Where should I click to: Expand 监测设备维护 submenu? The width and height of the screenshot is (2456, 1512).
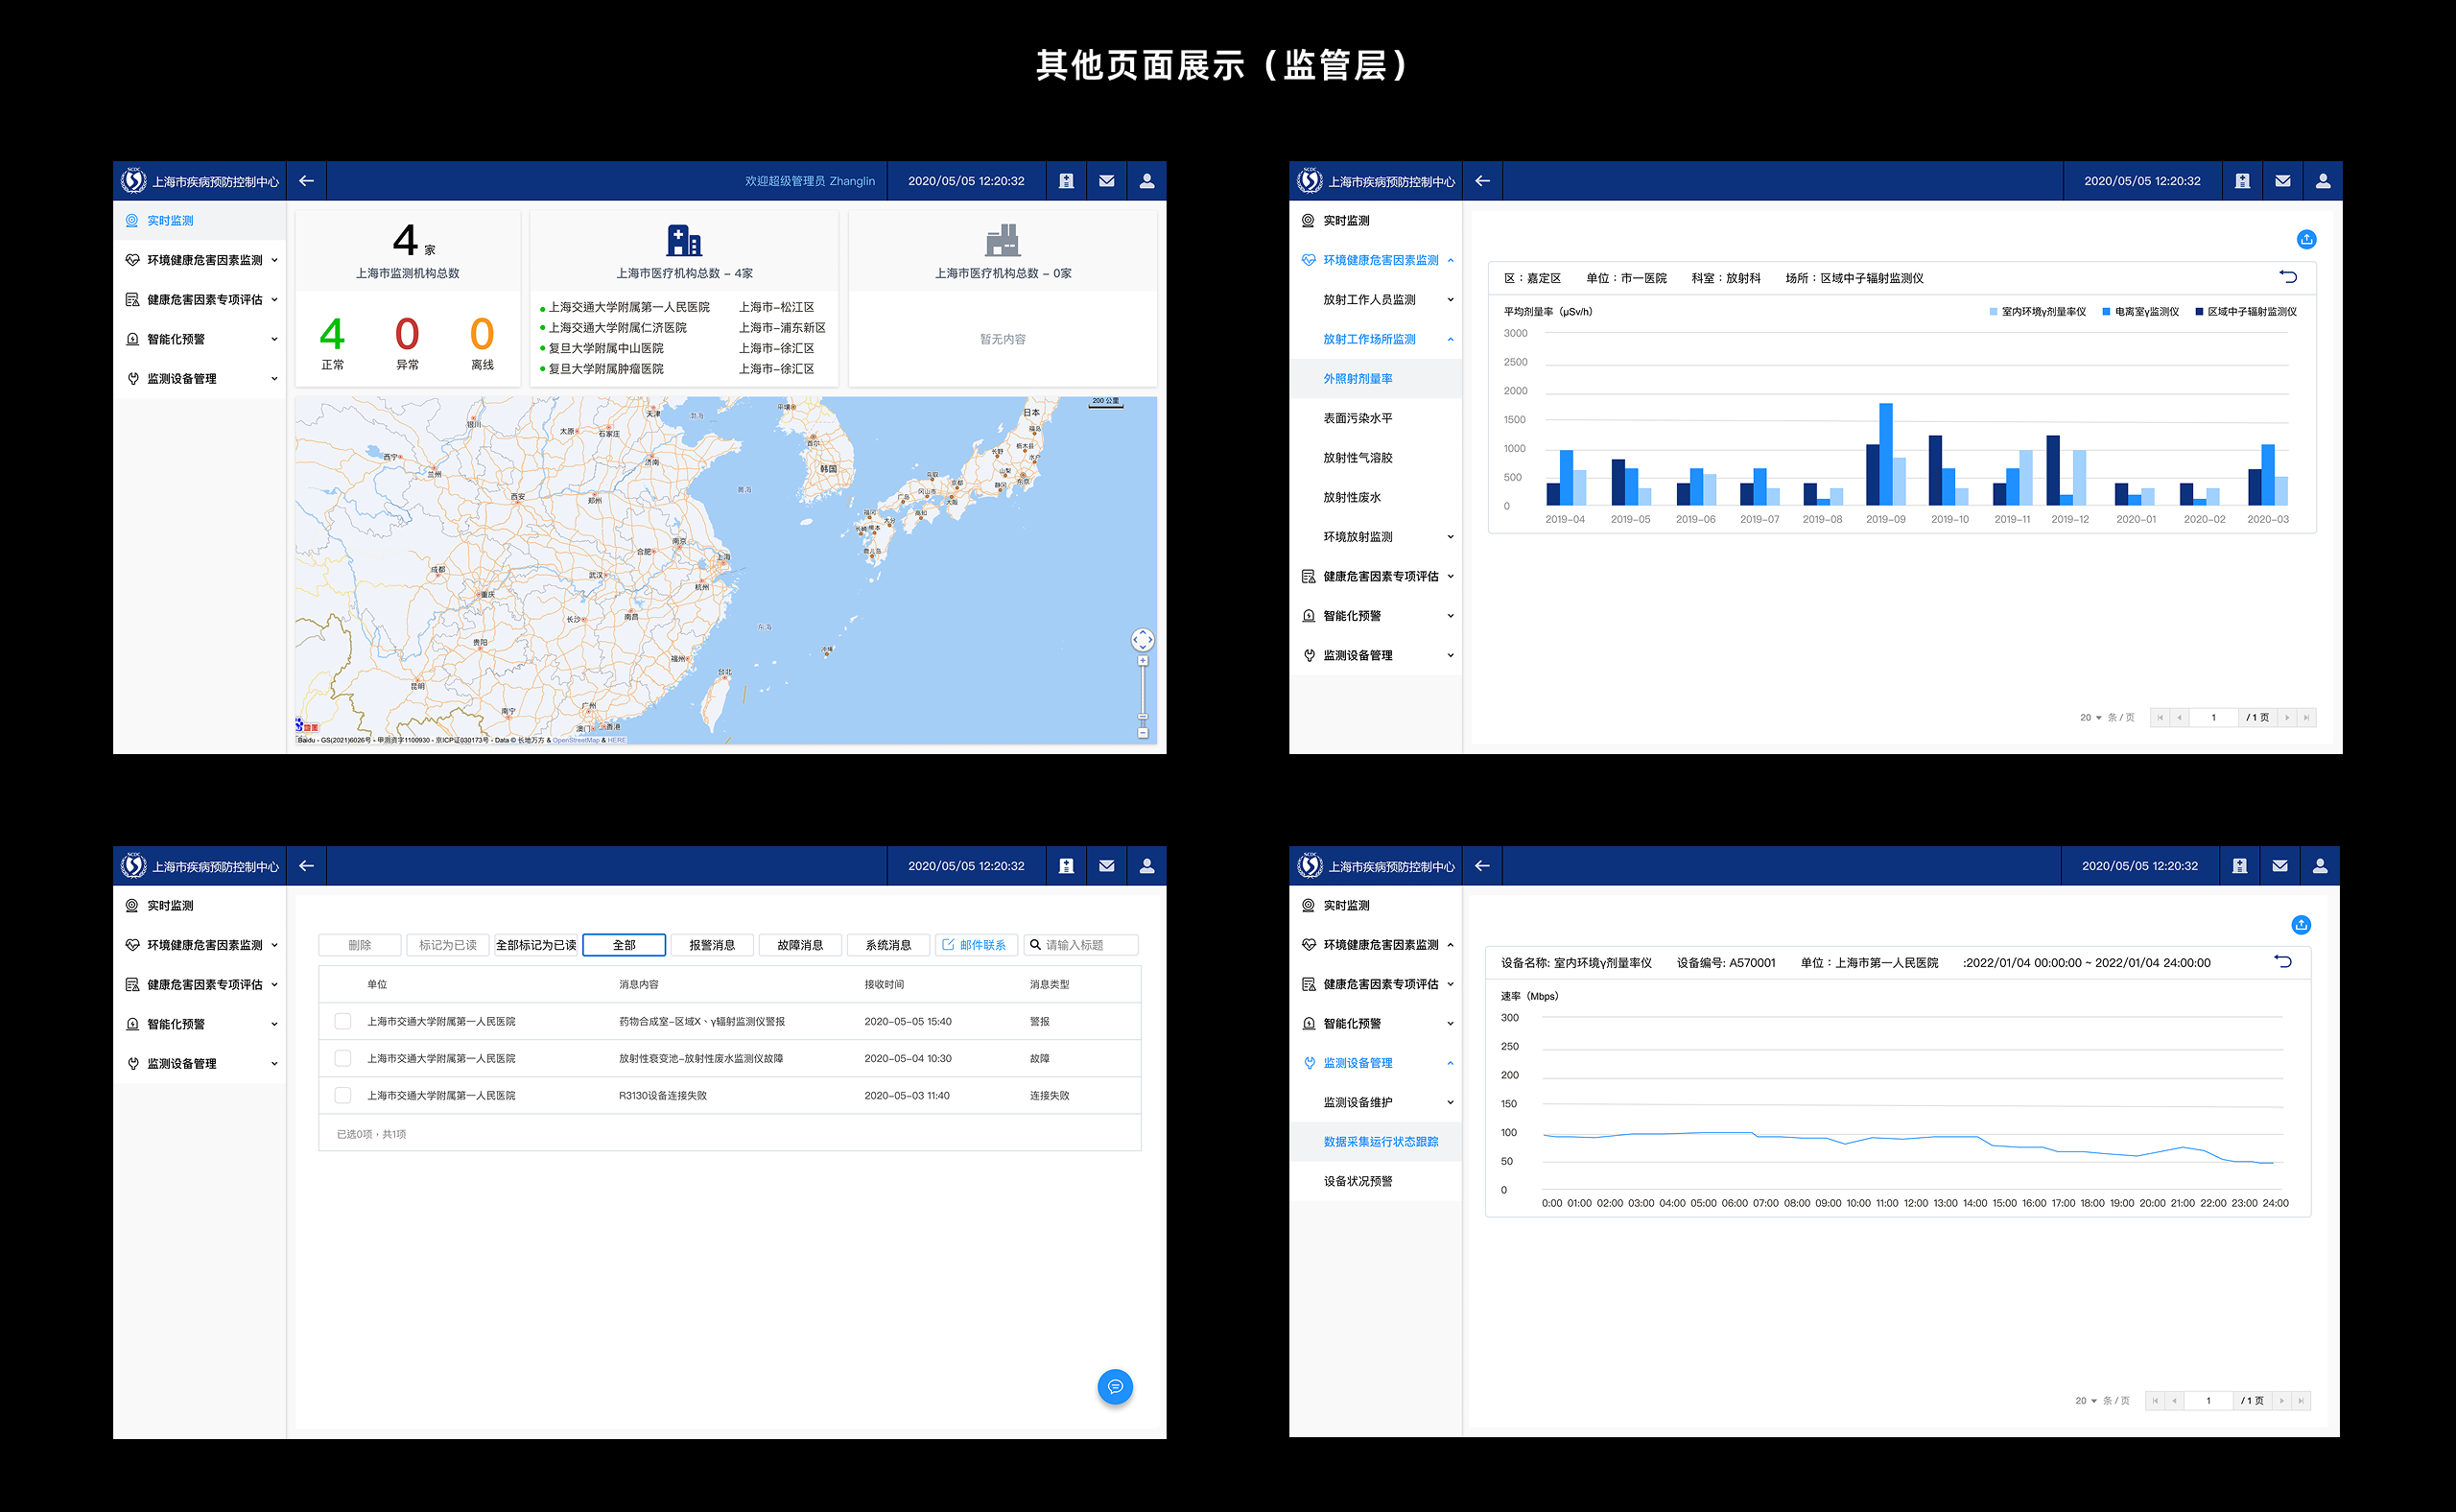(x=1450, y=1102)
